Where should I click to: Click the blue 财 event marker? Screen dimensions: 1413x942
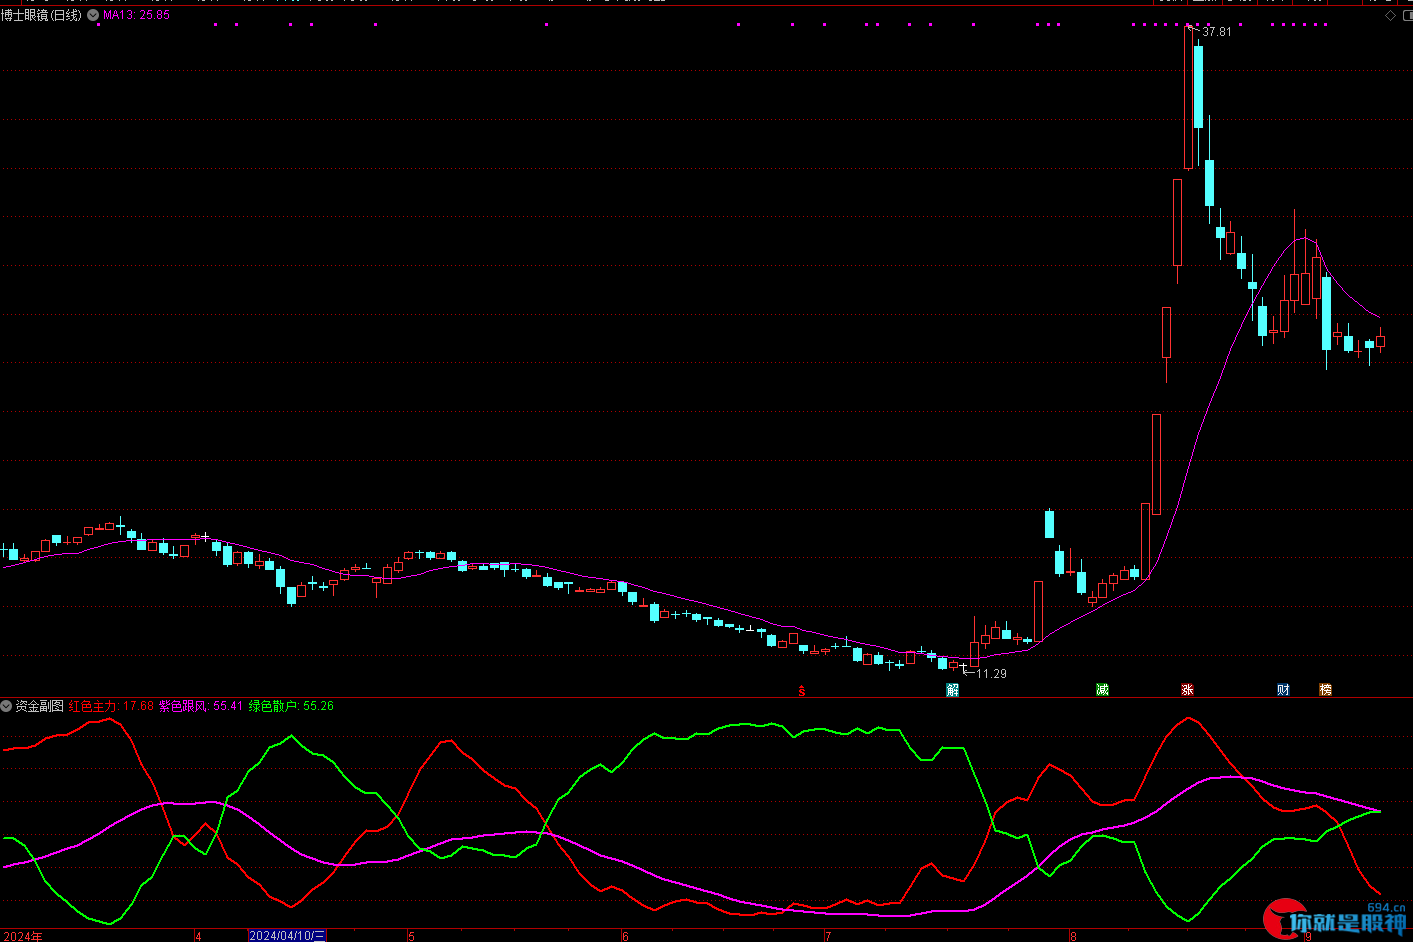(x=1283, y=690)
